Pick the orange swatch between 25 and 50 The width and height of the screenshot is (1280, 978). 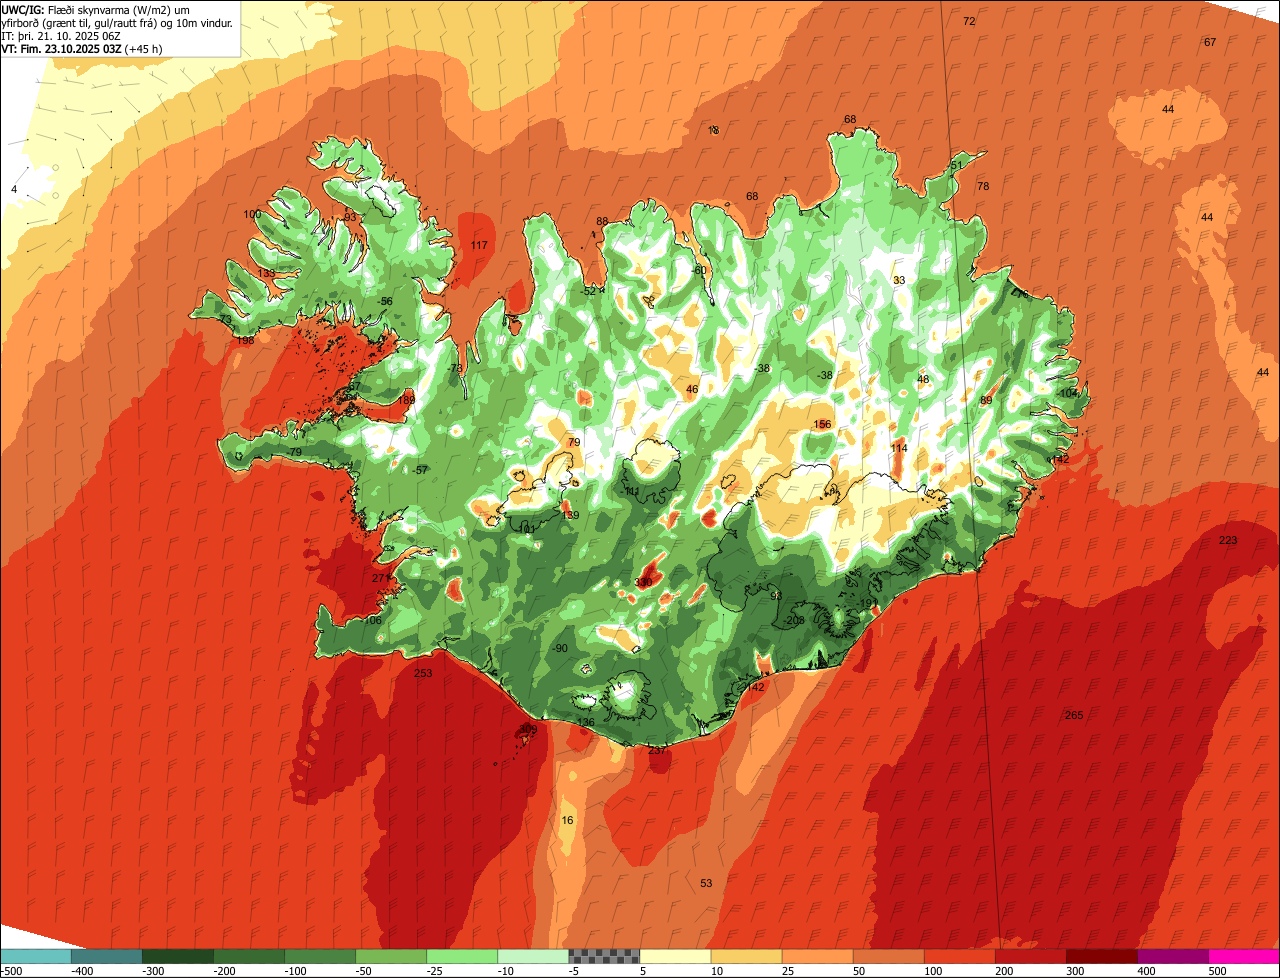817,956
